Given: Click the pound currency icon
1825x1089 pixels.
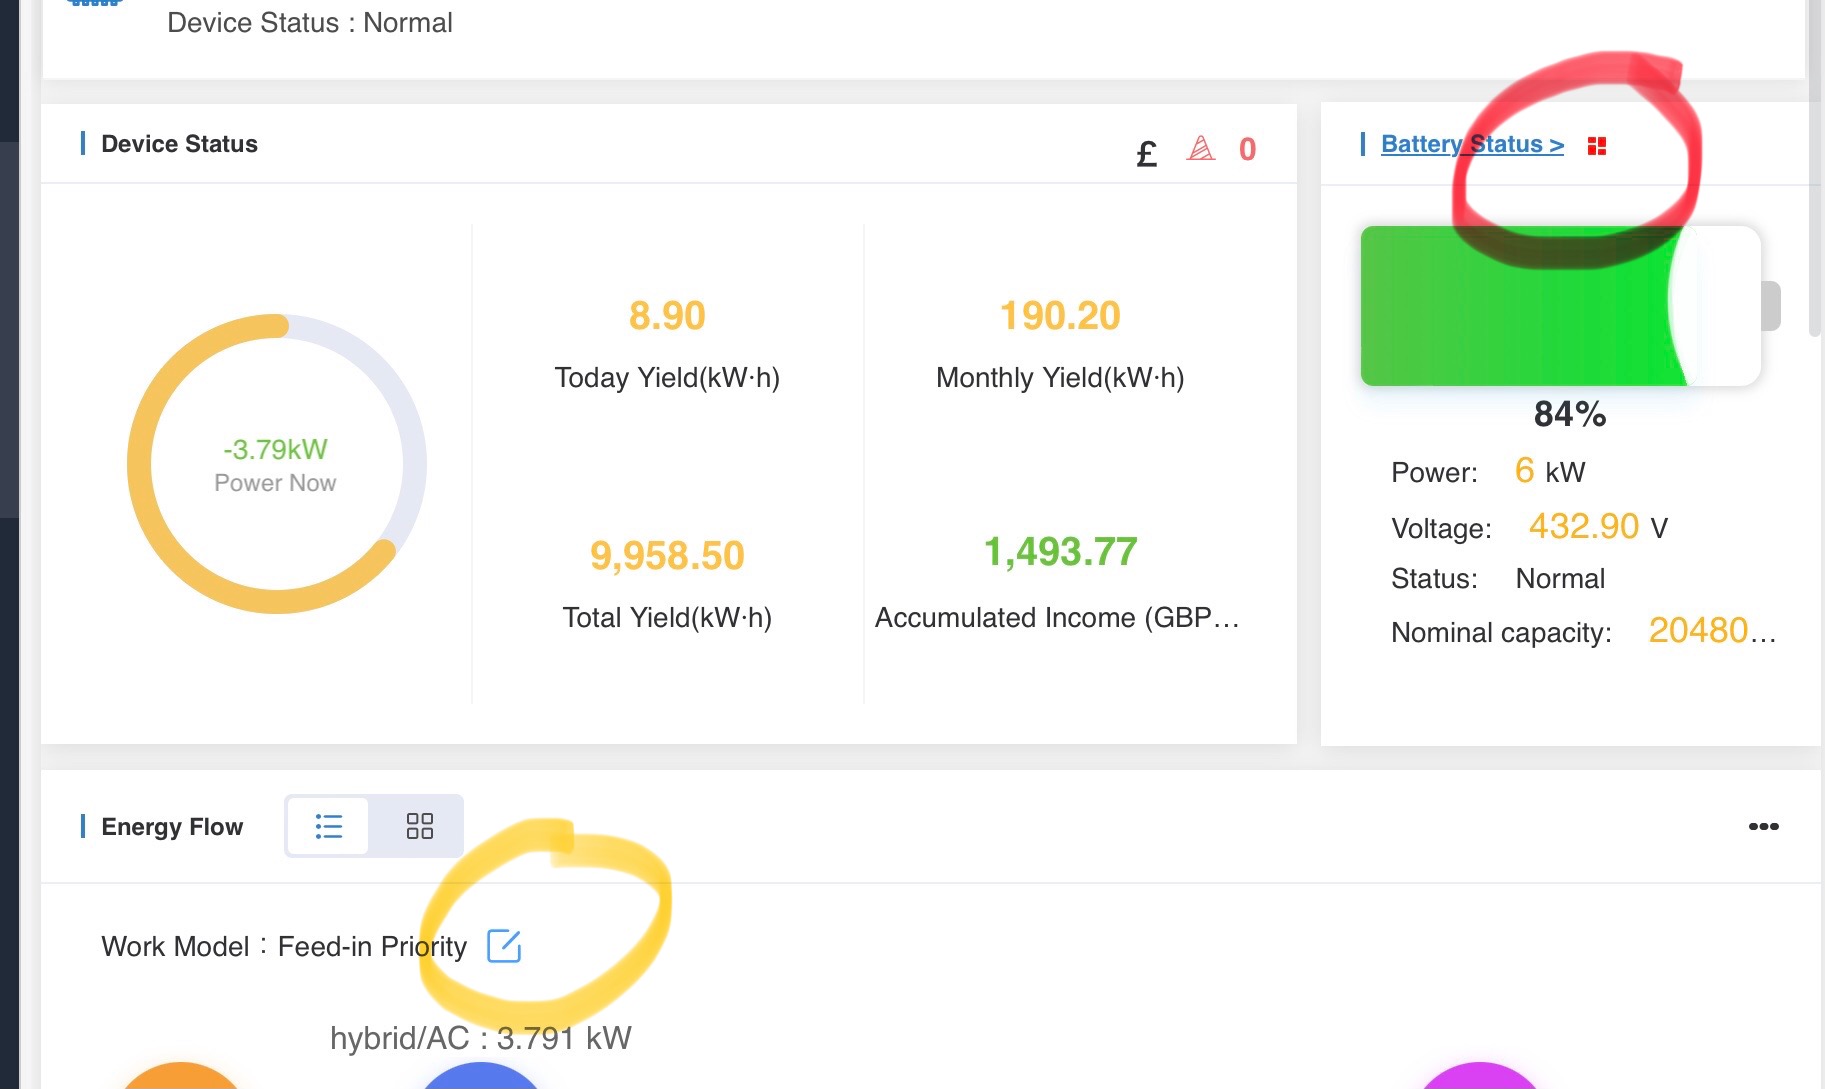Looking at the screenshot, I should [1146, 153].
